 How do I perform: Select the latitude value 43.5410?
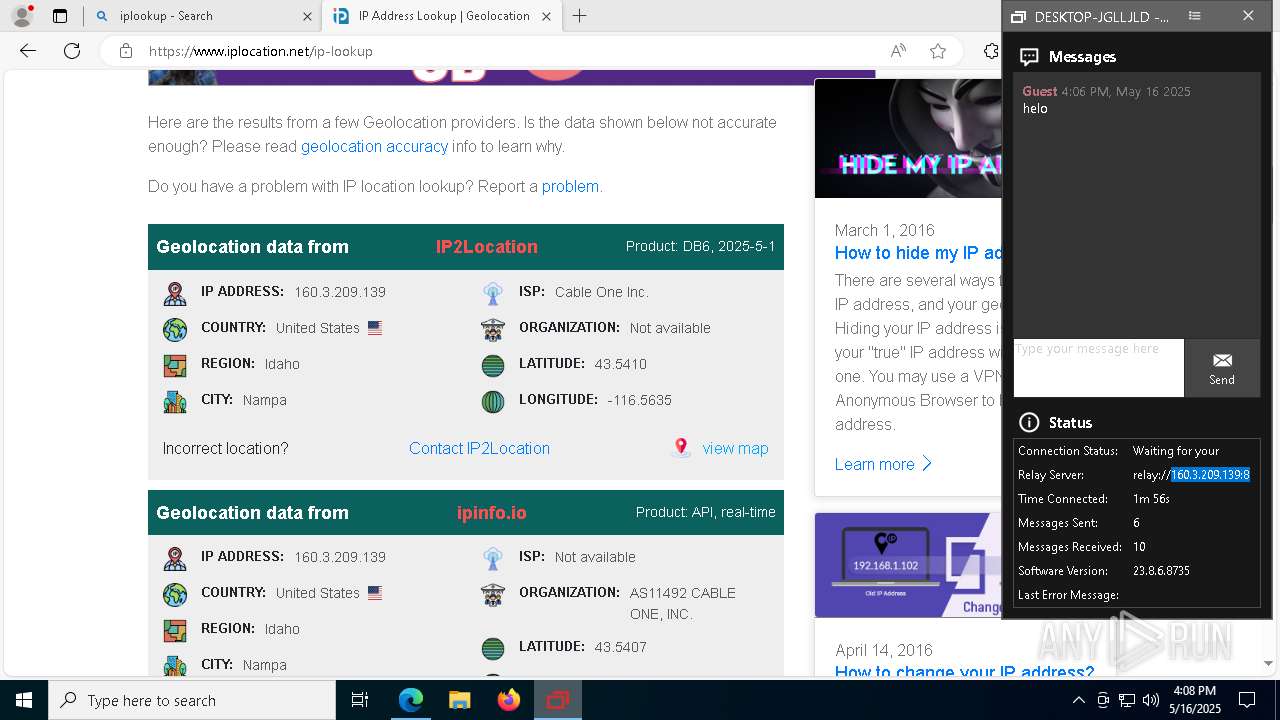(x=620, y=364)
